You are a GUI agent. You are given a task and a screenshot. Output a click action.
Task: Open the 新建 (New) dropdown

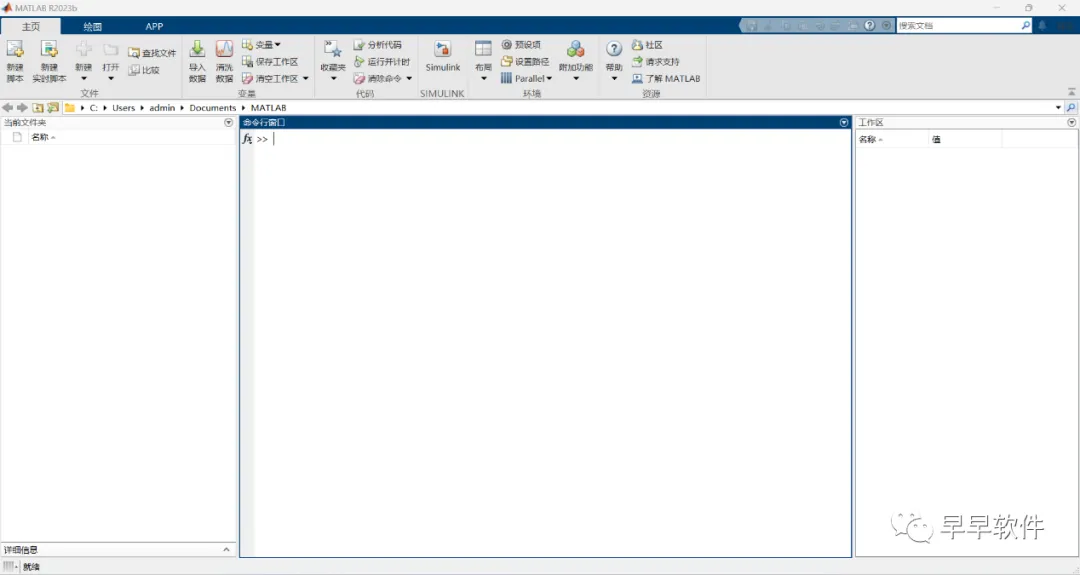83,61
